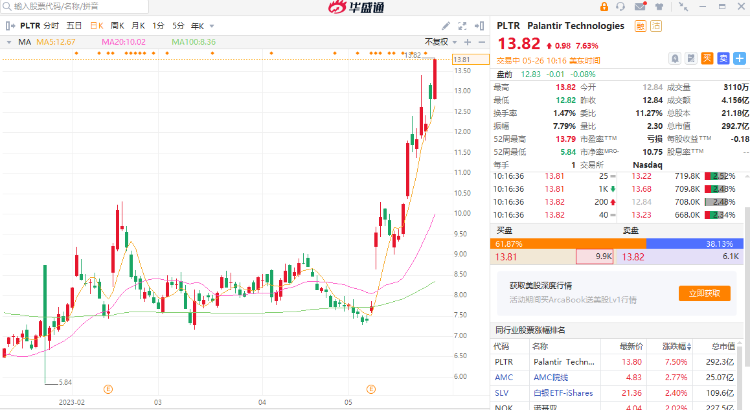
Task: Click the 最新价 column header
Action: [631, 346]
